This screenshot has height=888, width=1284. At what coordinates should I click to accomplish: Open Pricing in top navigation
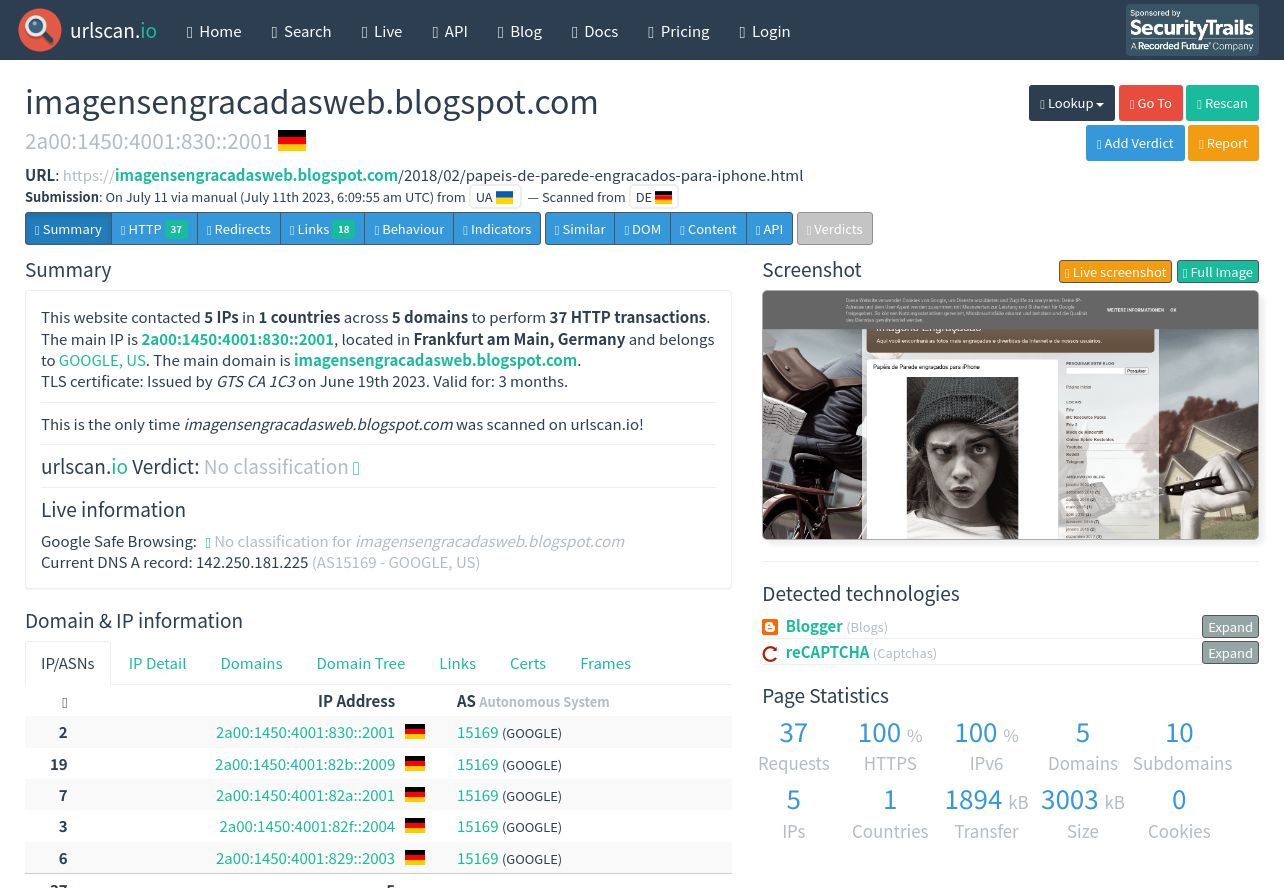pyautogui.click(x=679, y=31)
